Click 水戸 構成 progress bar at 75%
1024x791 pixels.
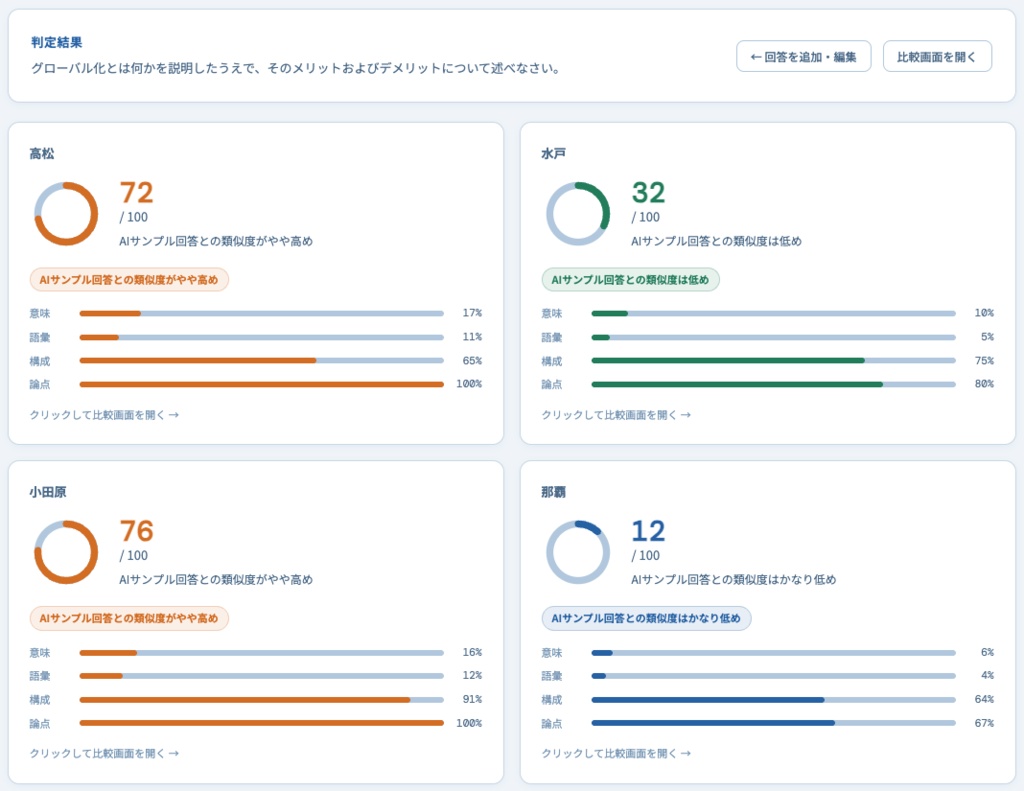point(774,361)
